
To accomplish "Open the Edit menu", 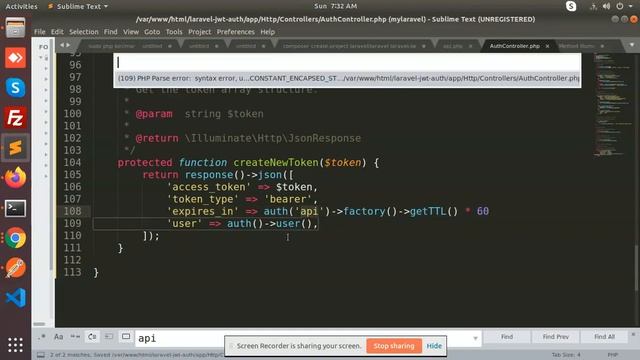I will click(x=57, y=32).
